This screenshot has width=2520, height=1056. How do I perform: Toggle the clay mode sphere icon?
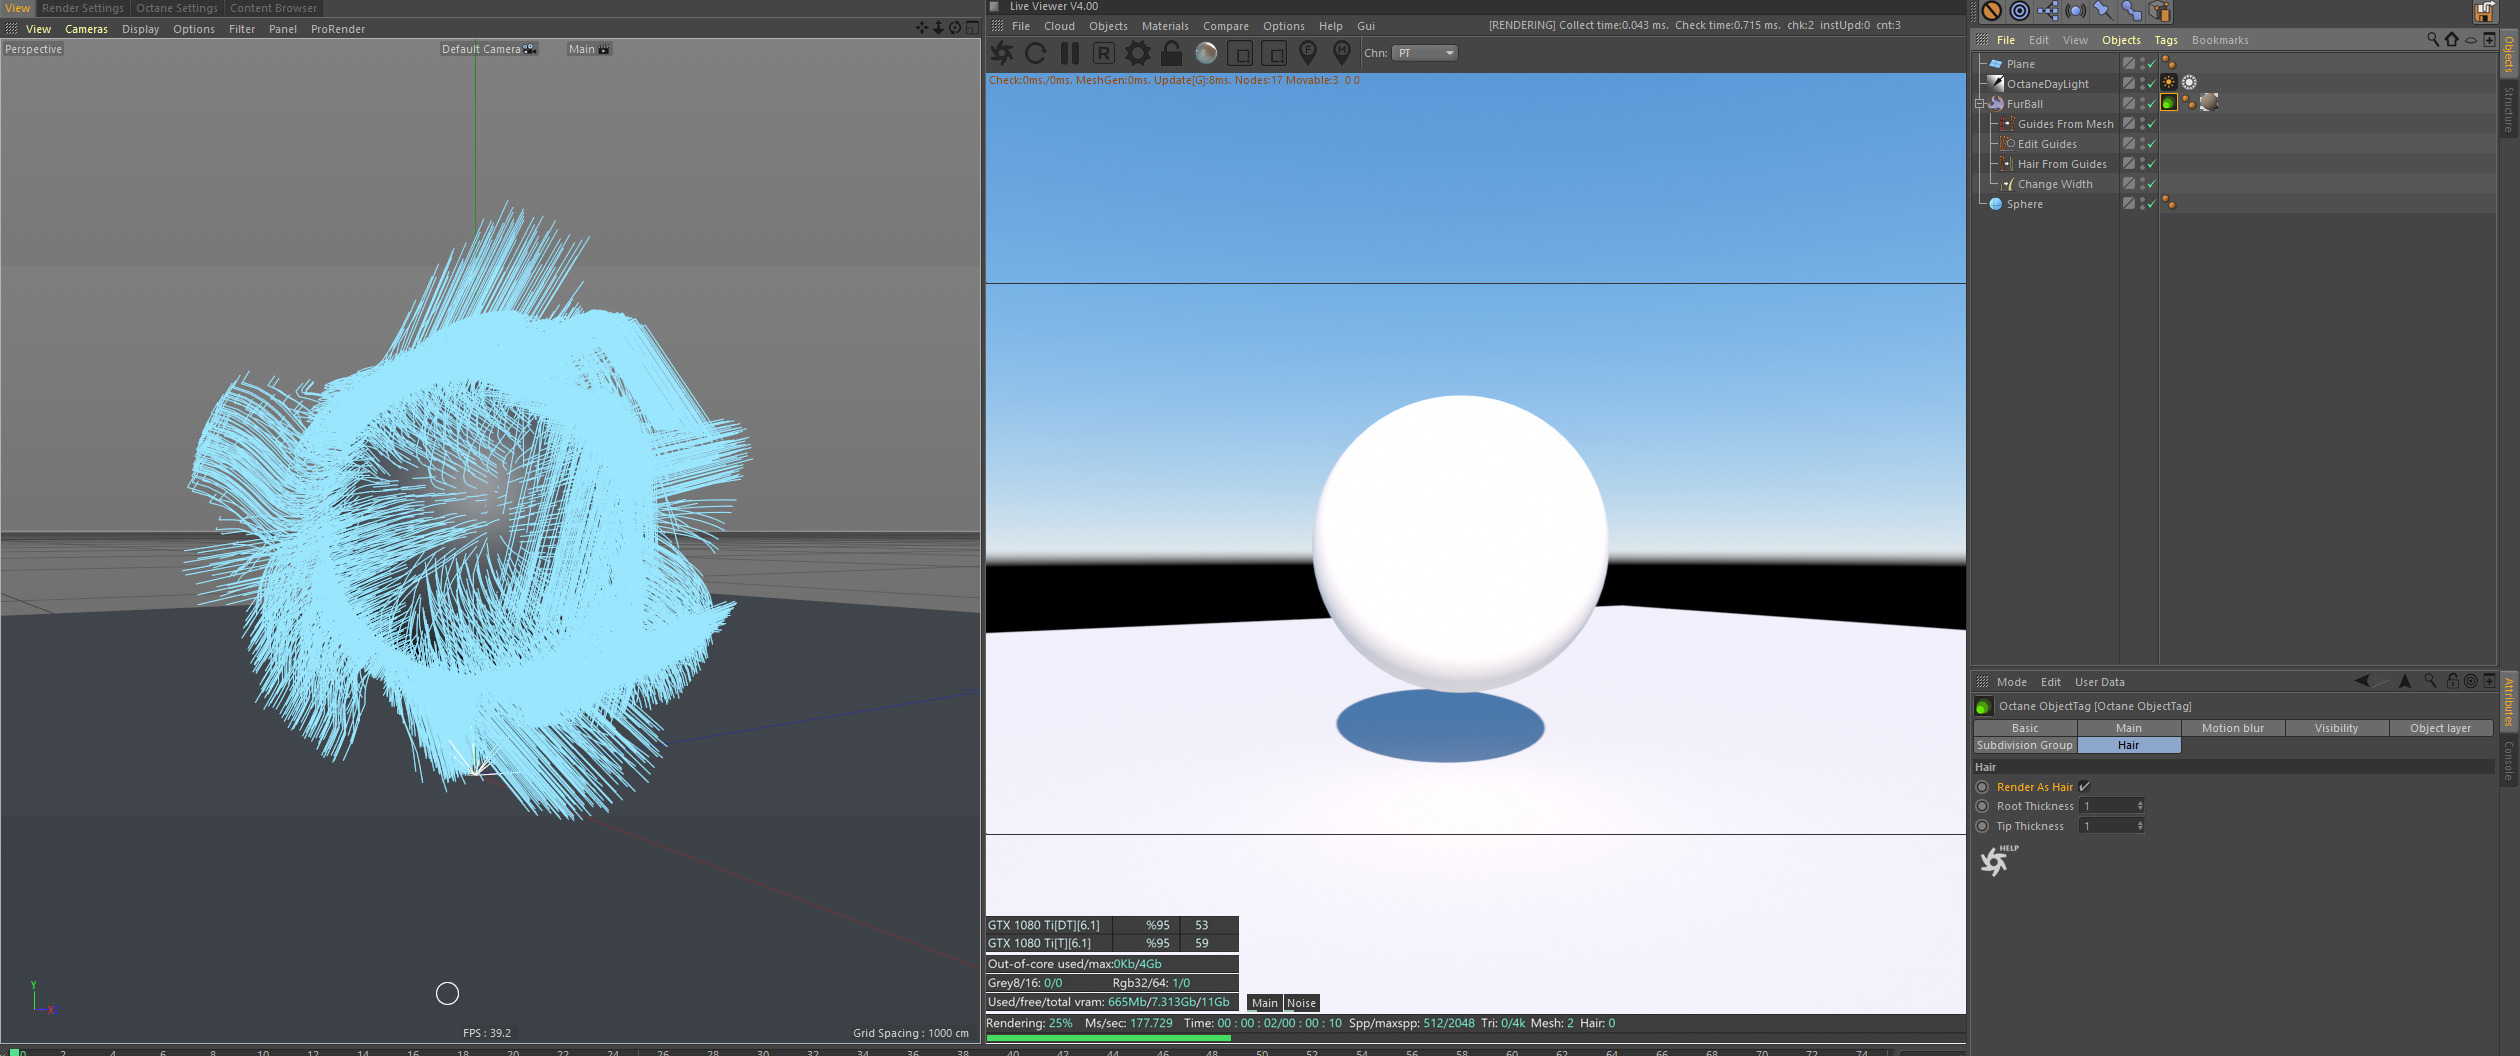point(1206,53)
